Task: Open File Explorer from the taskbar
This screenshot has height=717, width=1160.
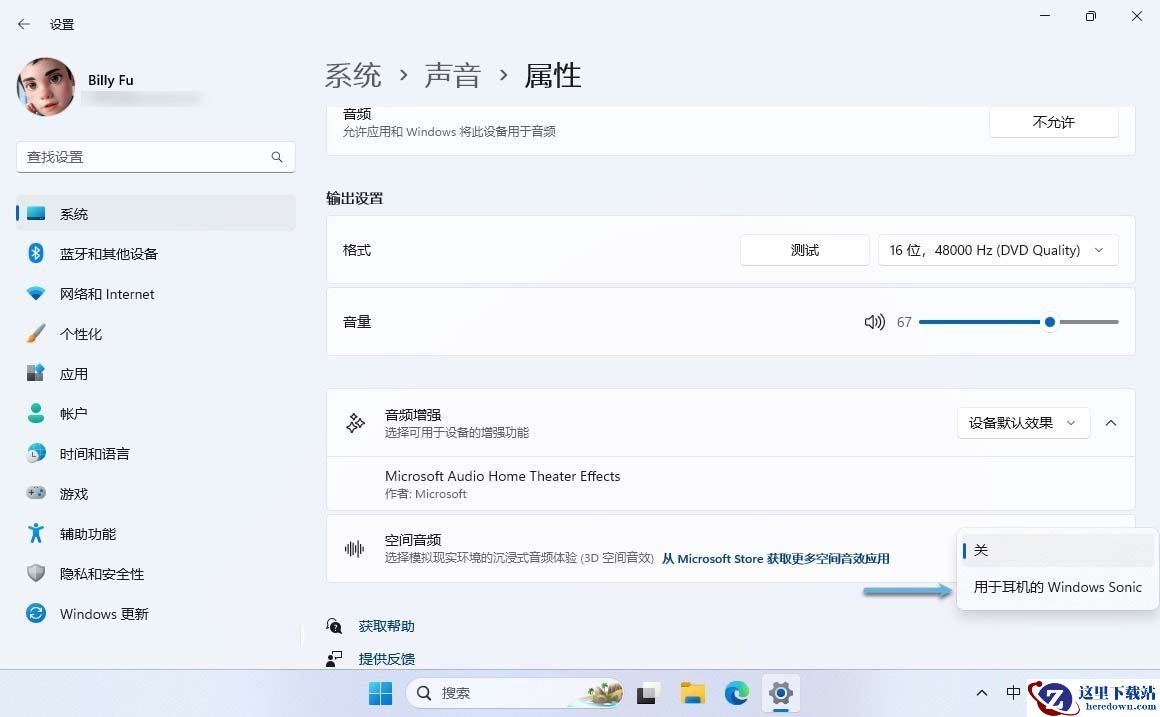Action: [x=692, y=693]
